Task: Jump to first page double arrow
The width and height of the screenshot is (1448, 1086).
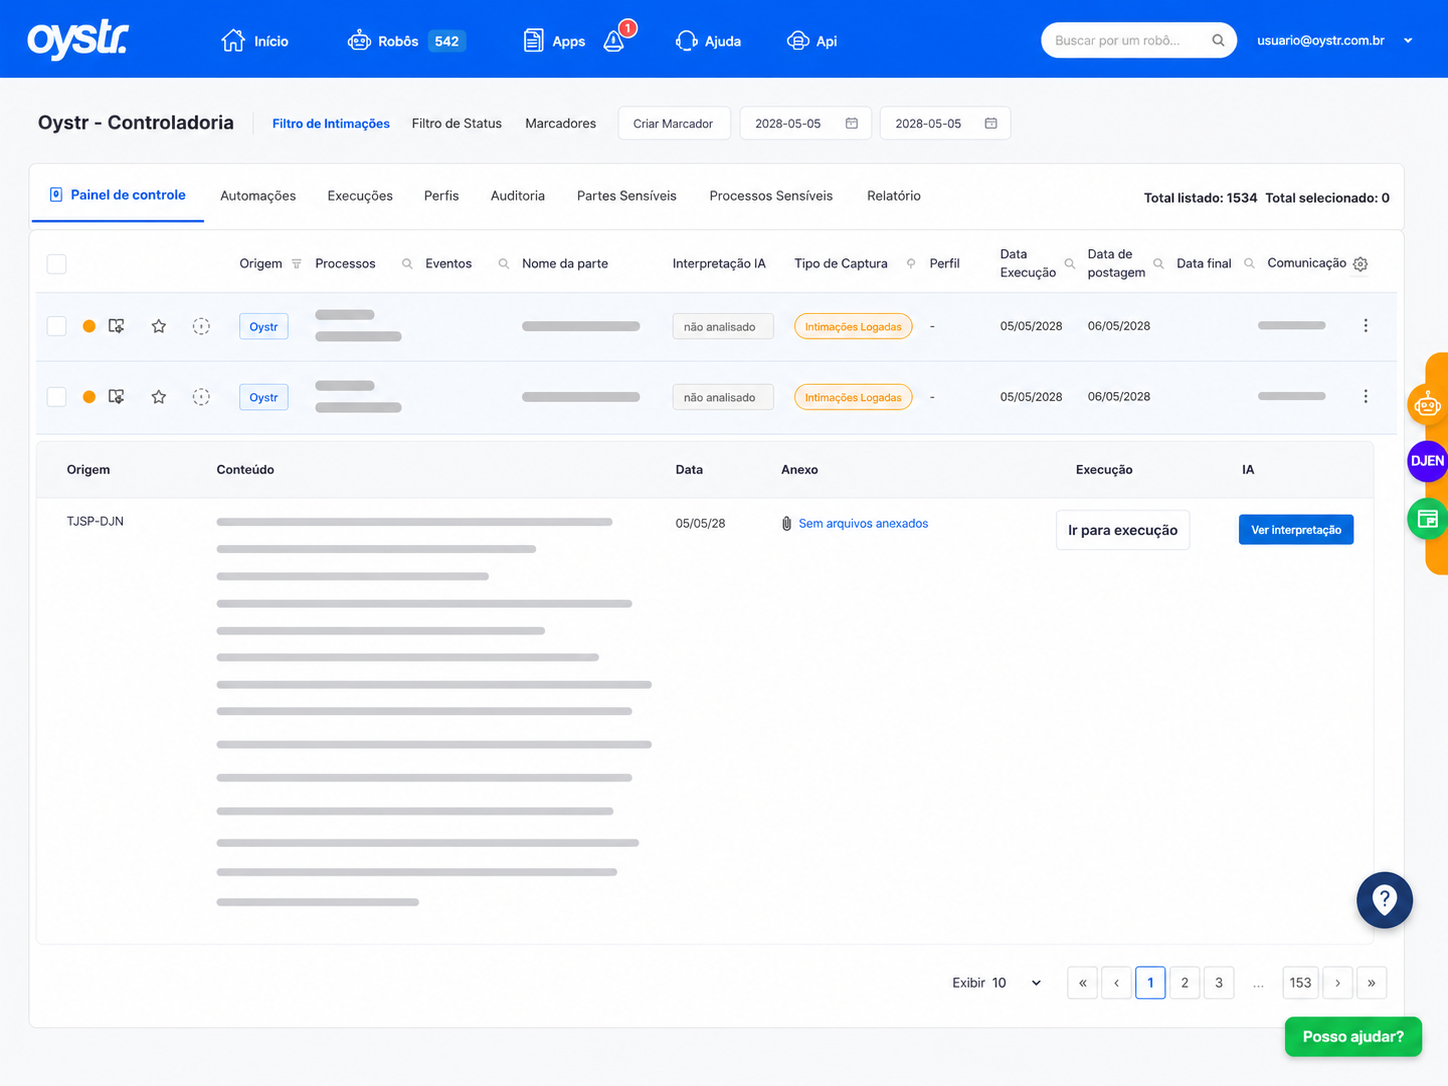Action: click(1083, 983)
